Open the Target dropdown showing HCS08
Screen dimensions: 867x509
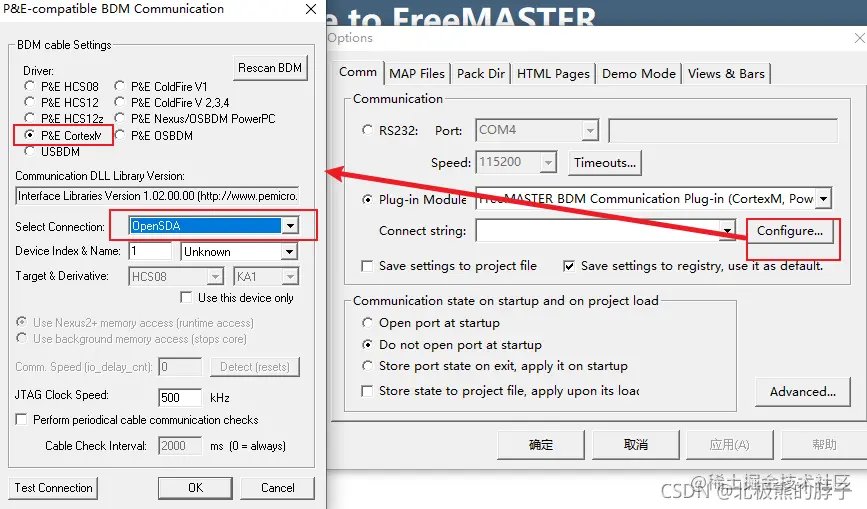point(215,276)
